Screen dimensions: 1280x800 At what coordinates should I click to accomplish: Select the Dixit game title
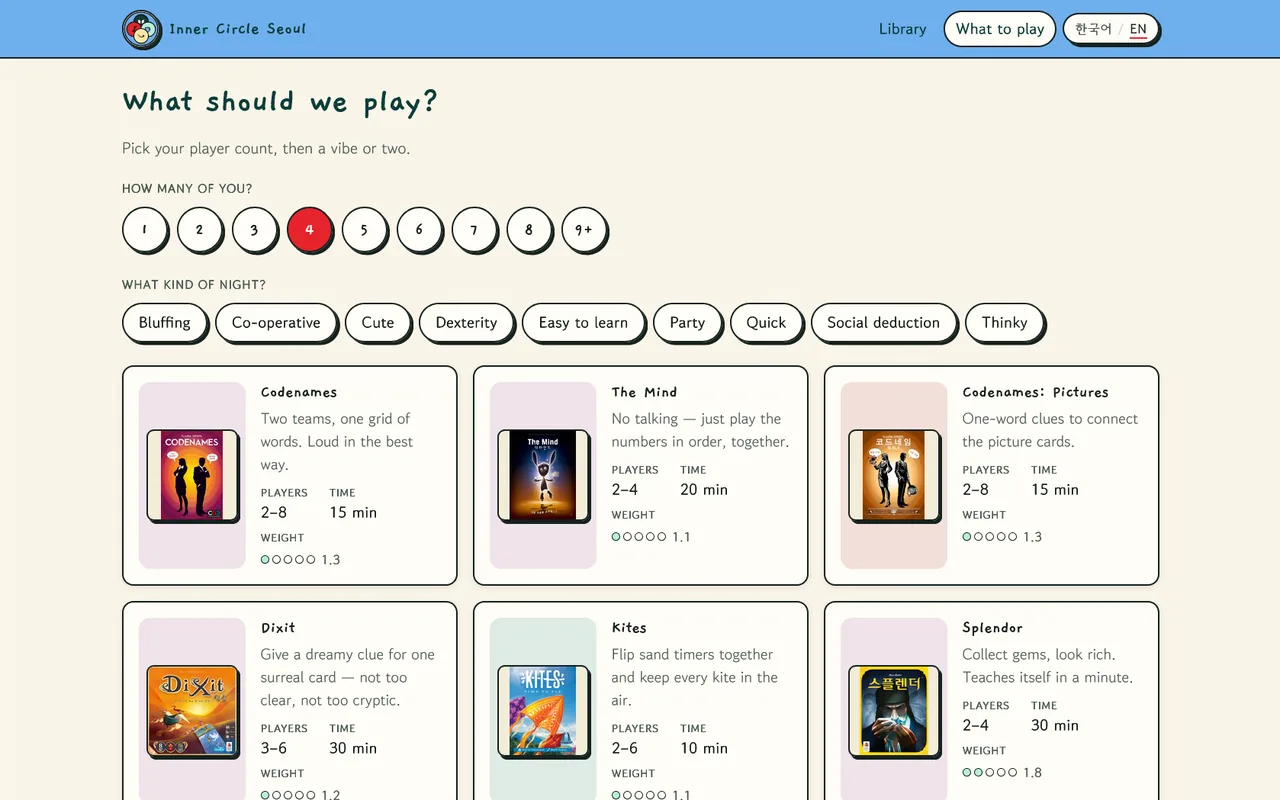pyautogui.click(x=278, y=628)
